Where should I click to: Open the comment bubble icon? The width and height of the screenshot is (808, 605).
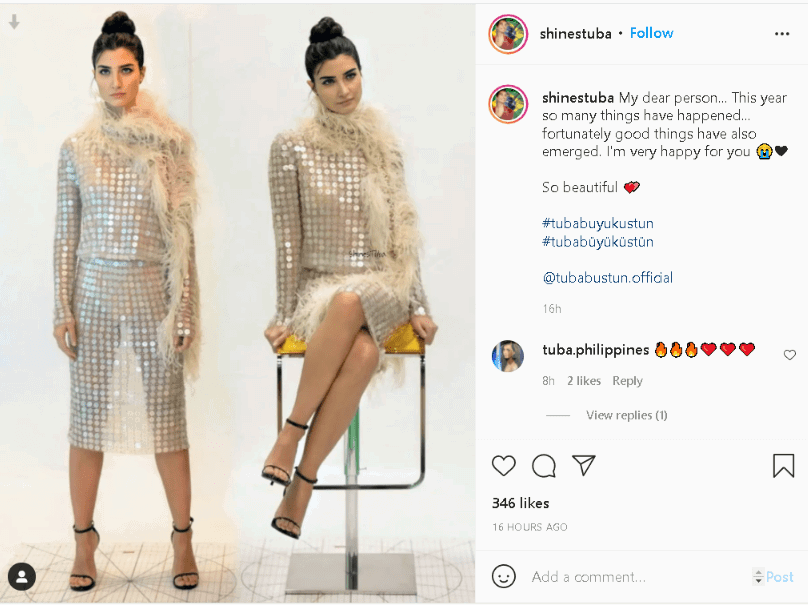544,466
